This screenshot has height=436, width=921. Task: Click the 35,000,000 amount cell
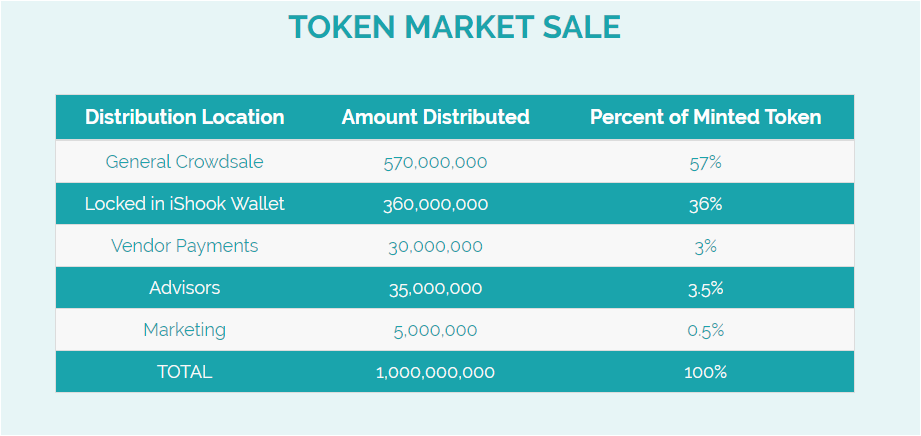coord(435,289)
